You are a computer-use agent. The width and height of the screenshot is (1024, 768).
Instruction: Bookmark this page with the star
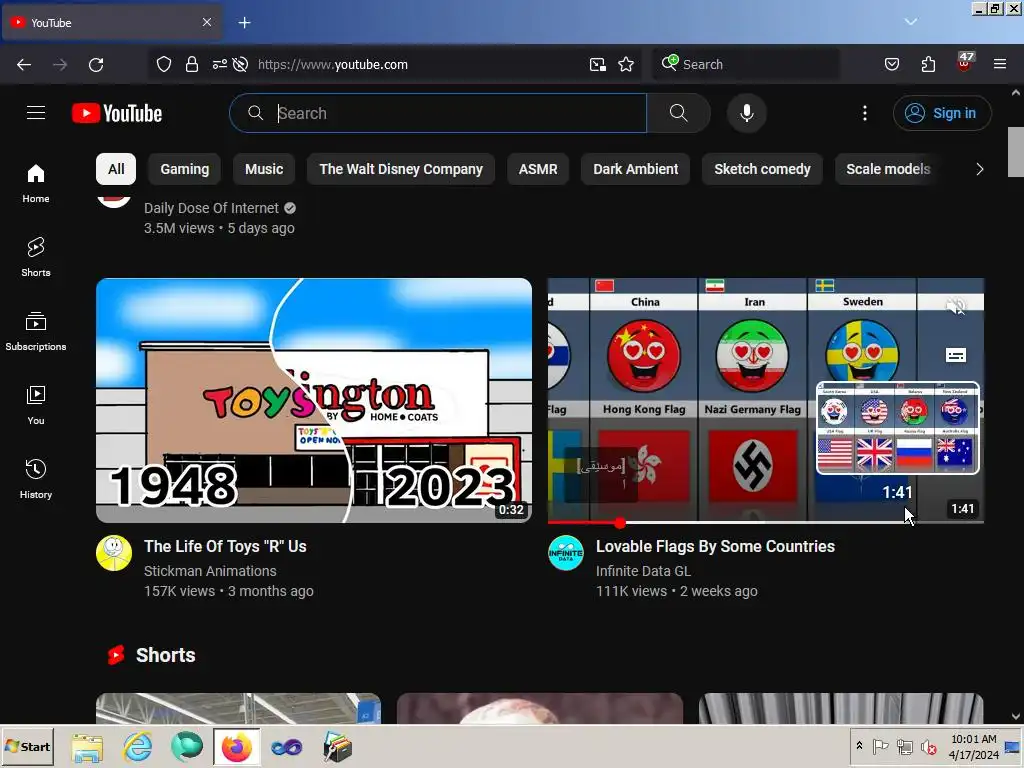click(626, 64)
